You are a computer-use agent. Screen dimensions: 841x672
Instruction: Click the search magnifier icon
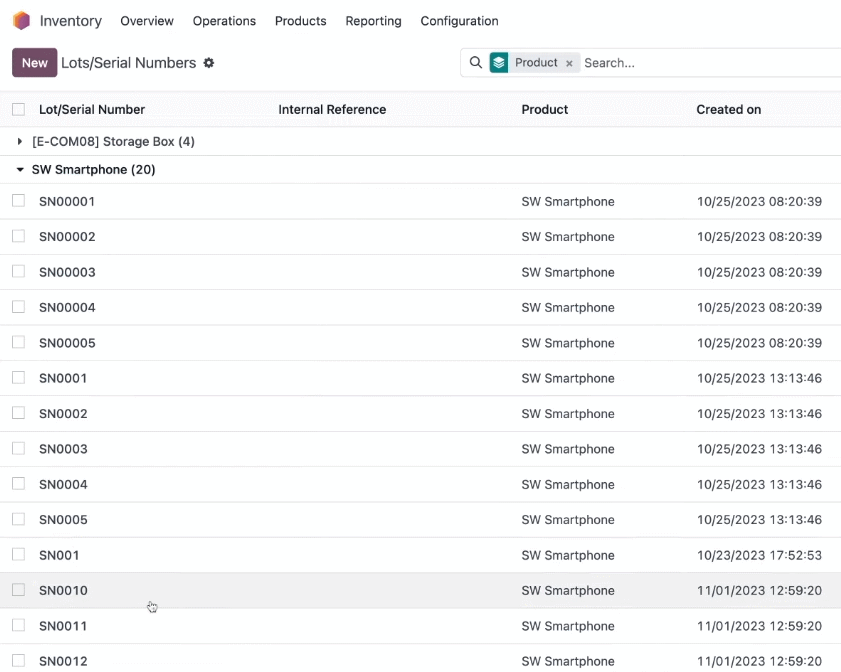(x=475, y=63)
